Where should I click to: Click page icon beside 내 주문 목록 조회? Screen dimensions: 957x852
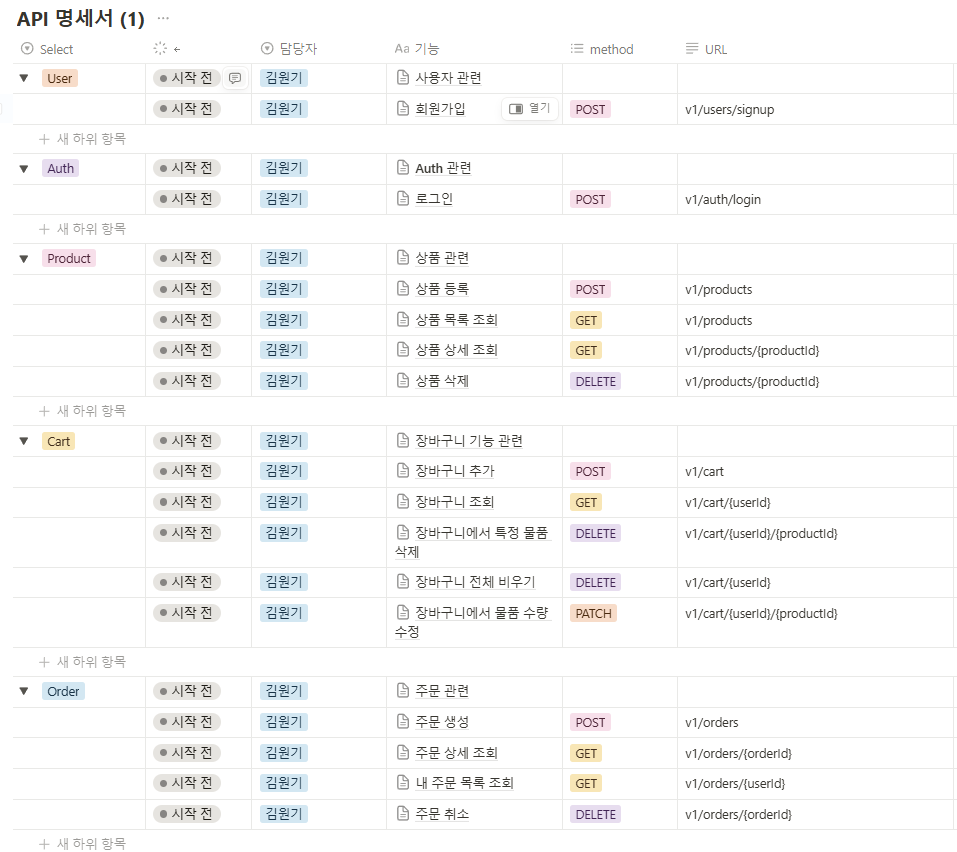tap(403, 782)
